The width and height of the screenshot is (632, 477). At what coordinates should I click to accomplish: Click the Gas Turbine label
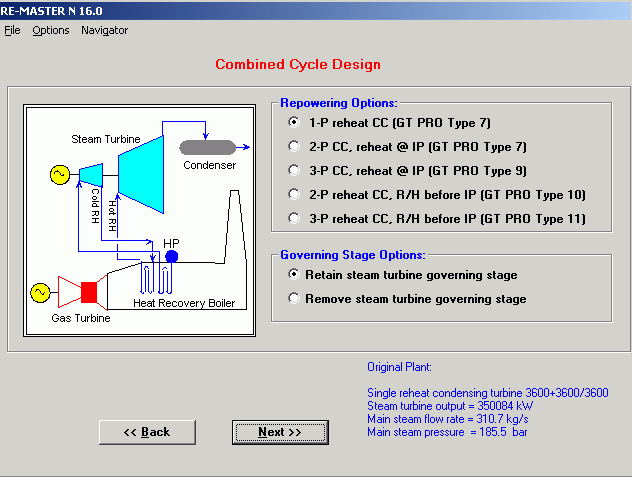(81, 318)
